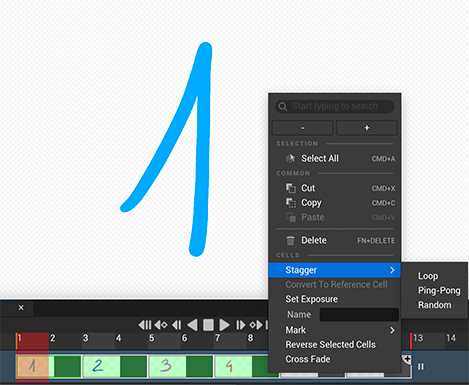The height and width of the screenshot is (385, 469).
Task: Click the Cut icon in the context menu
Action: [291, 188]
